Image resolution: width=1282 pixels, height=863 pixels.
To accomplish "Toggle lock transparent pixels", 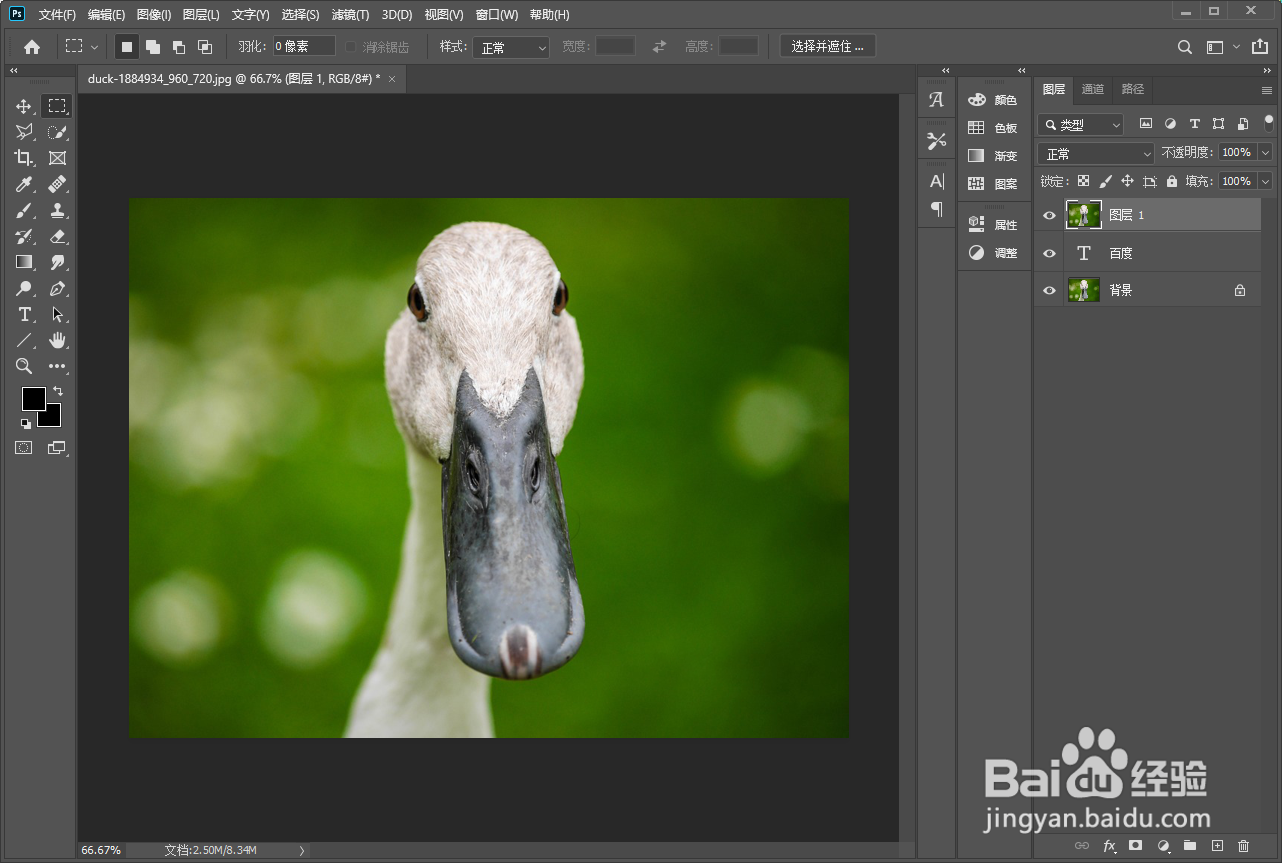I will 1083,181.
